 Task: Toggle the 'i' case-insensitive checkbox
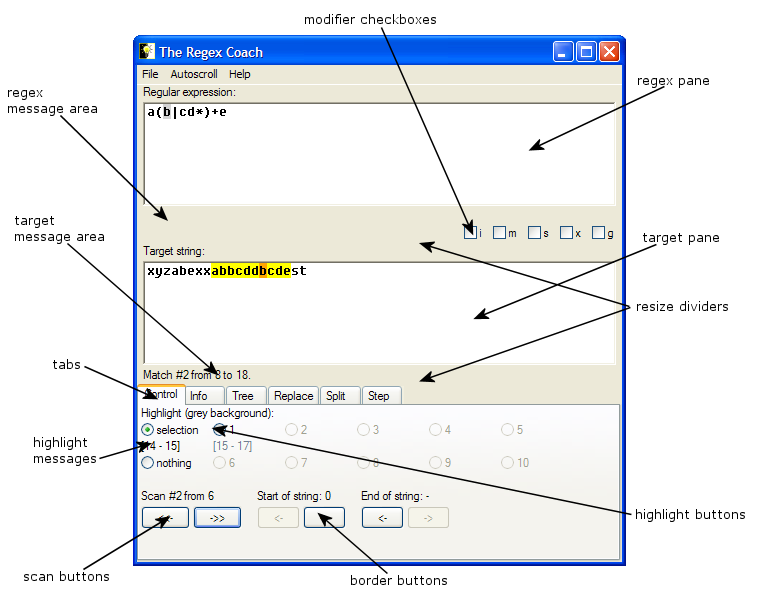pos(470,233)
